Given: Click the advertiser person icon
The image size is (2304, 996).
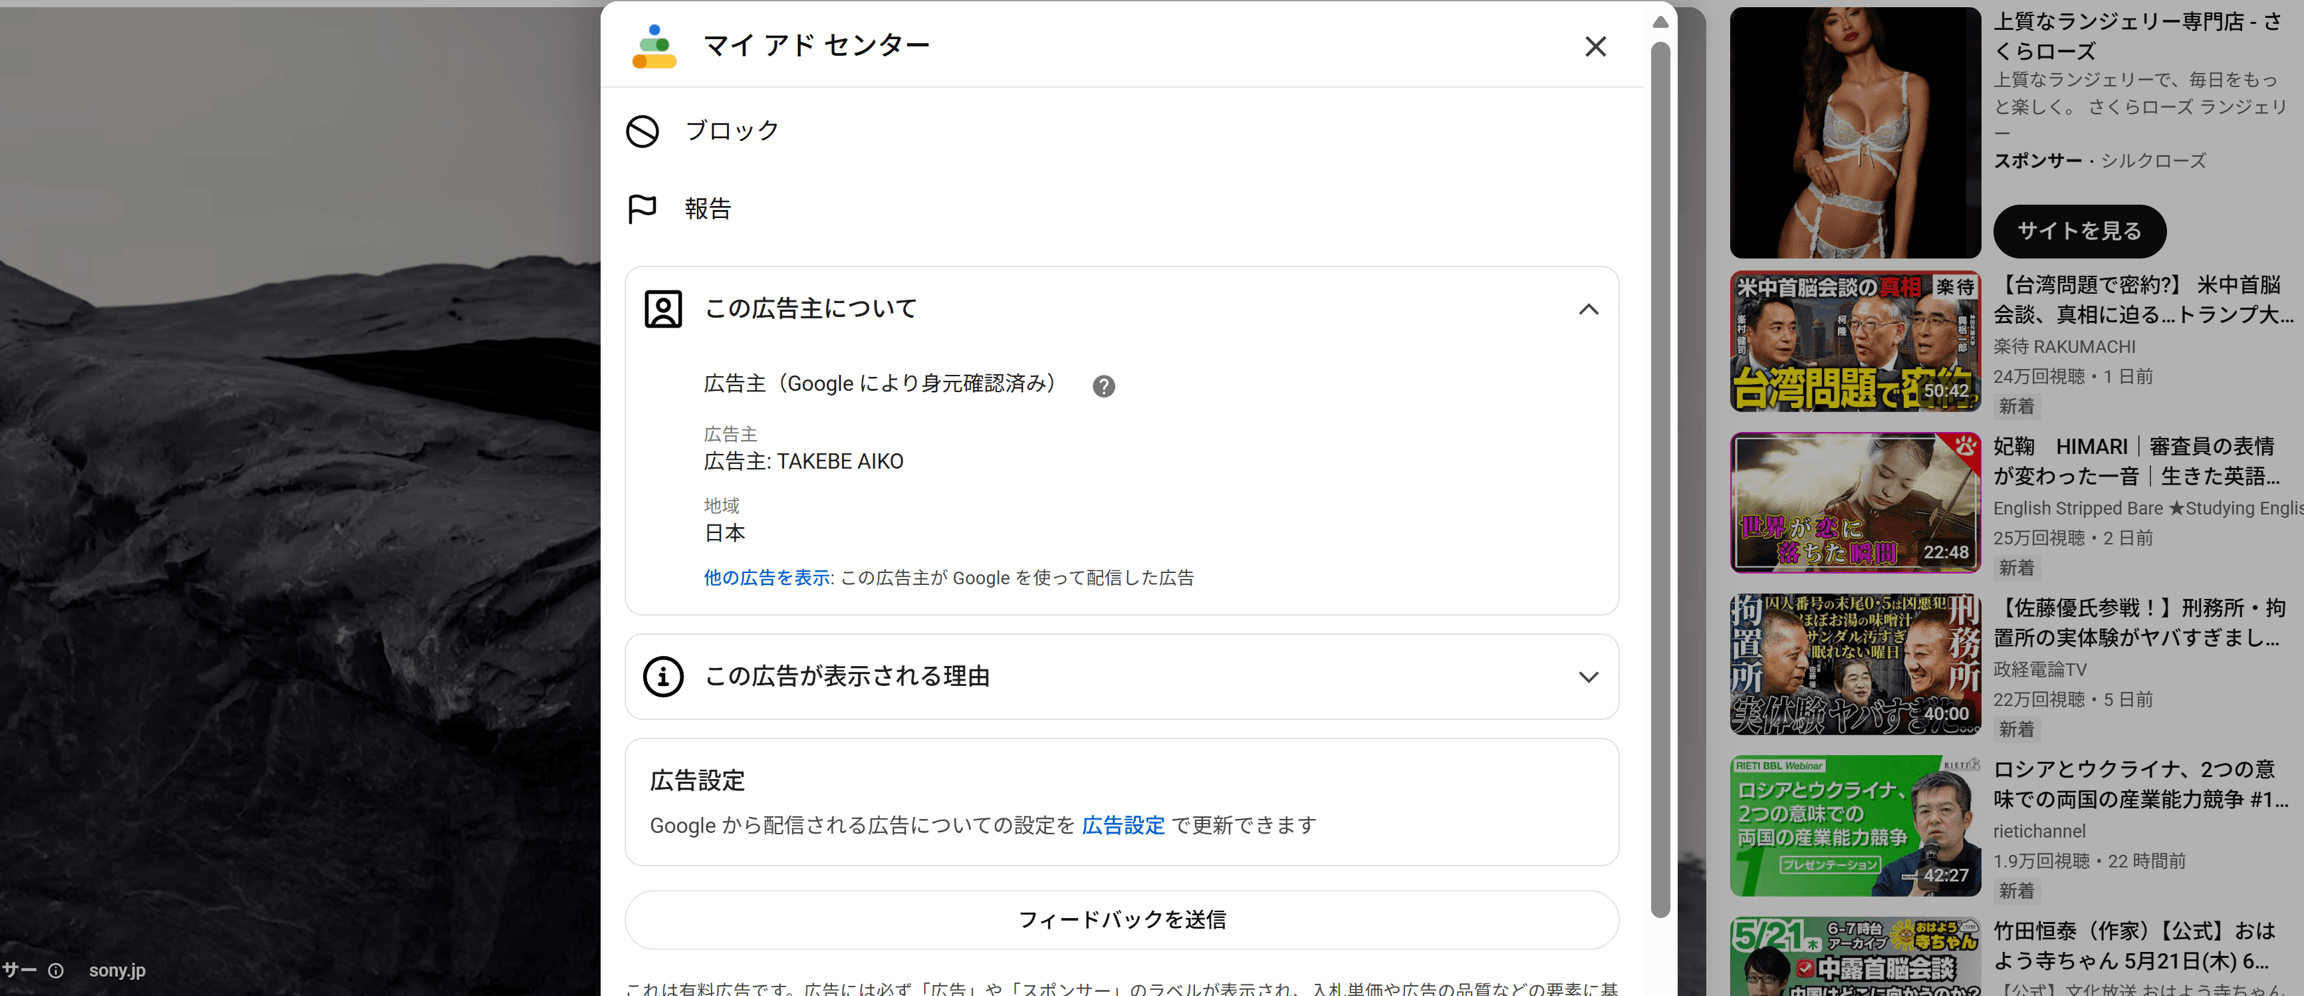Looking at the screenshot, I should 663,309.
